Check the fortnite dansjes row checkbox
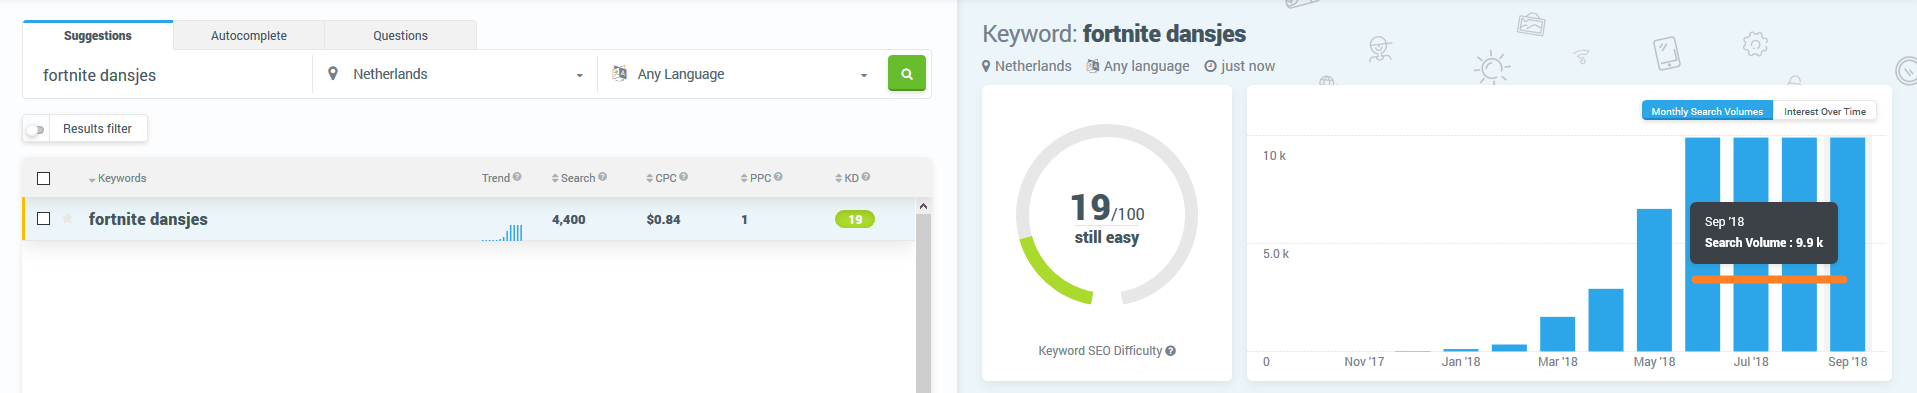Viewport: 1917px width, 393px height. point(43,219)
